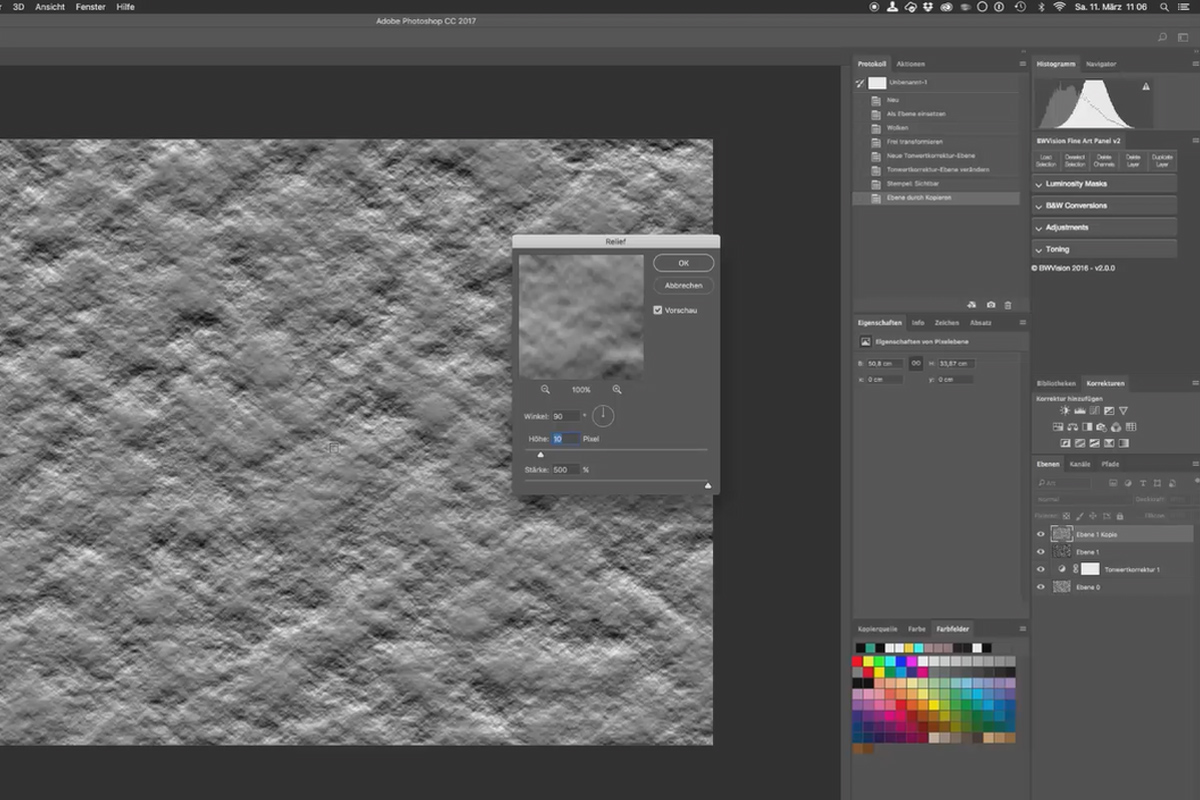Viewport: 1200px width, 800px height.
Task: Hide the Ebene 1 Kopie layer
Action: (1040, 534)
